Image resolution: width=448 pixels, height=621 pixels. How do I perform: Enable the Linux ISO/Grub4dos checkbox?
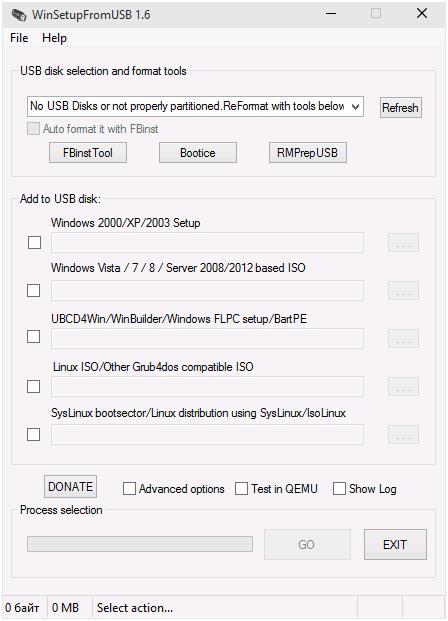coord(34,386)
